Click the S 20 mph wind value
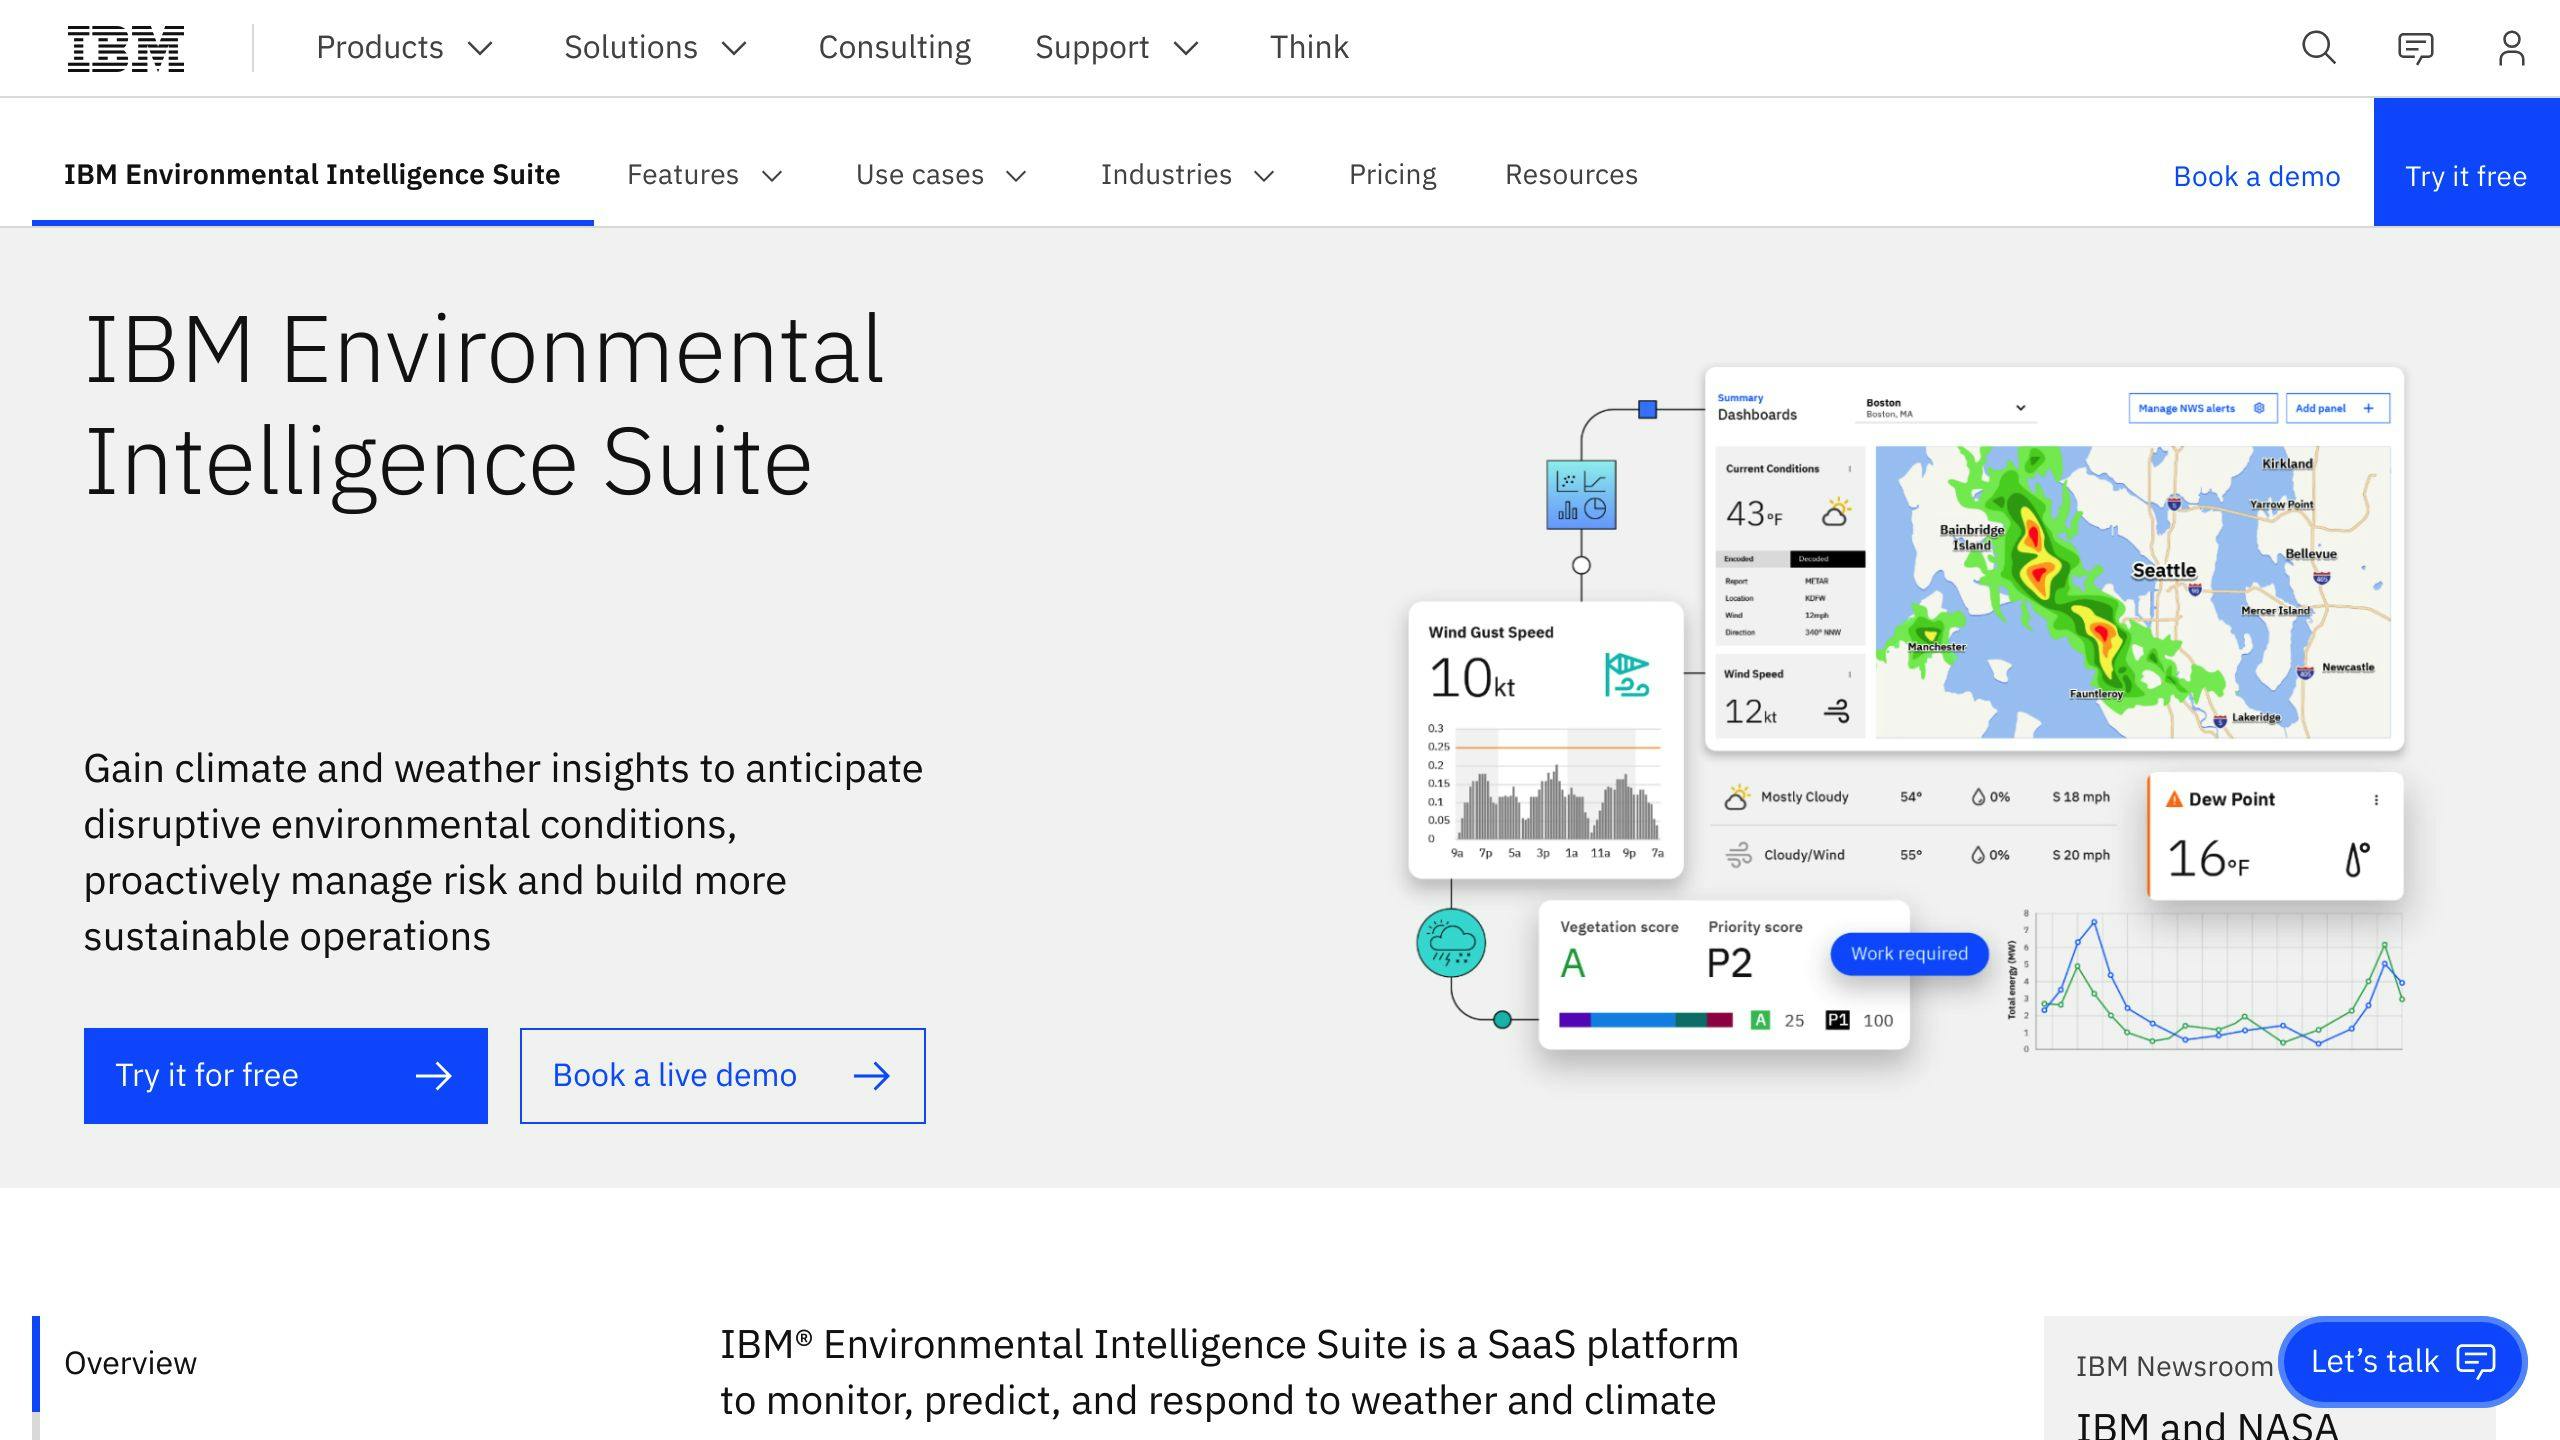2560x1440 pixels. coord(2081,855)
